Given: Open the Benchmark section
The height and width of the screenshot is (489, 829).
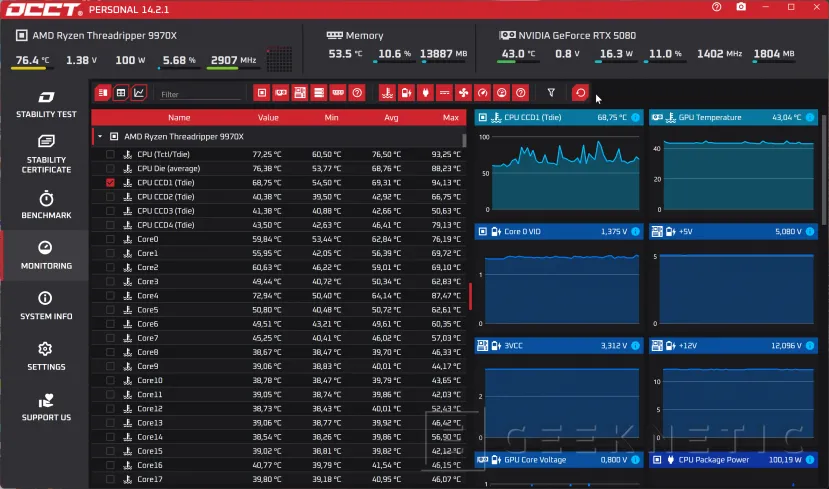Looking at the screenshot, I should (46, 205).
